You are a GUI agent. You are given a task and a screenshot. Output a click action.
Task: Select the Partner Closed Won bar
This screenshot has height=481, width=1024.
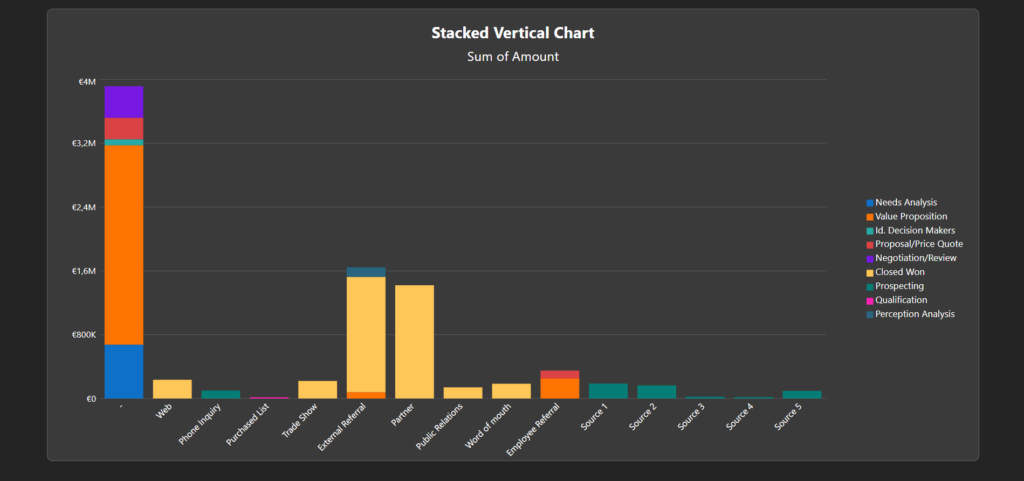point(414,341)
